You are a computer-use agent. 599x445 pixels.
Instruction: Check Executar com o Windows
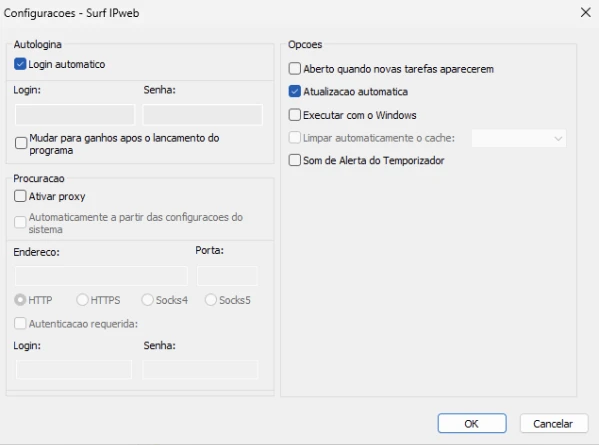[x=295, y=115]
